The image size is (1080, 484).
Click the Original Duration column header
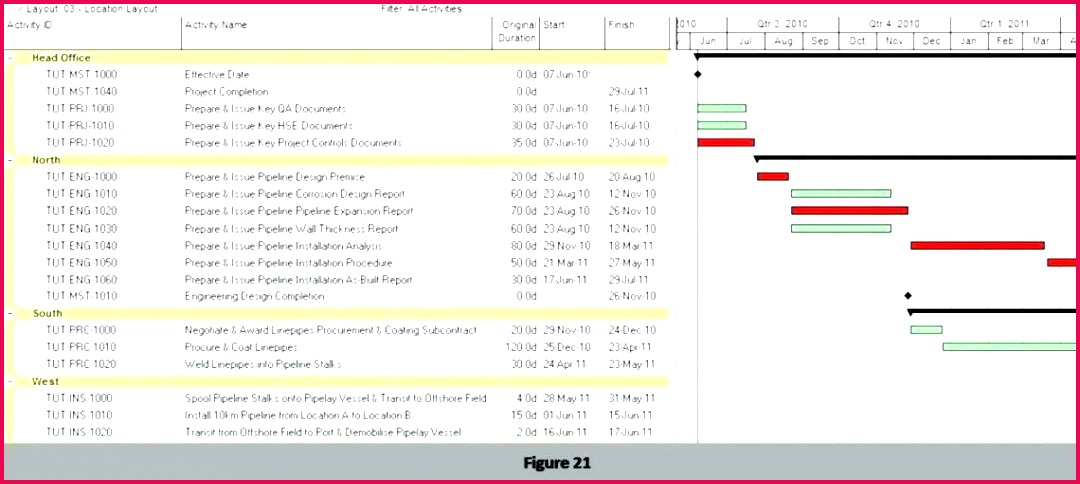[x=516, y=32]
